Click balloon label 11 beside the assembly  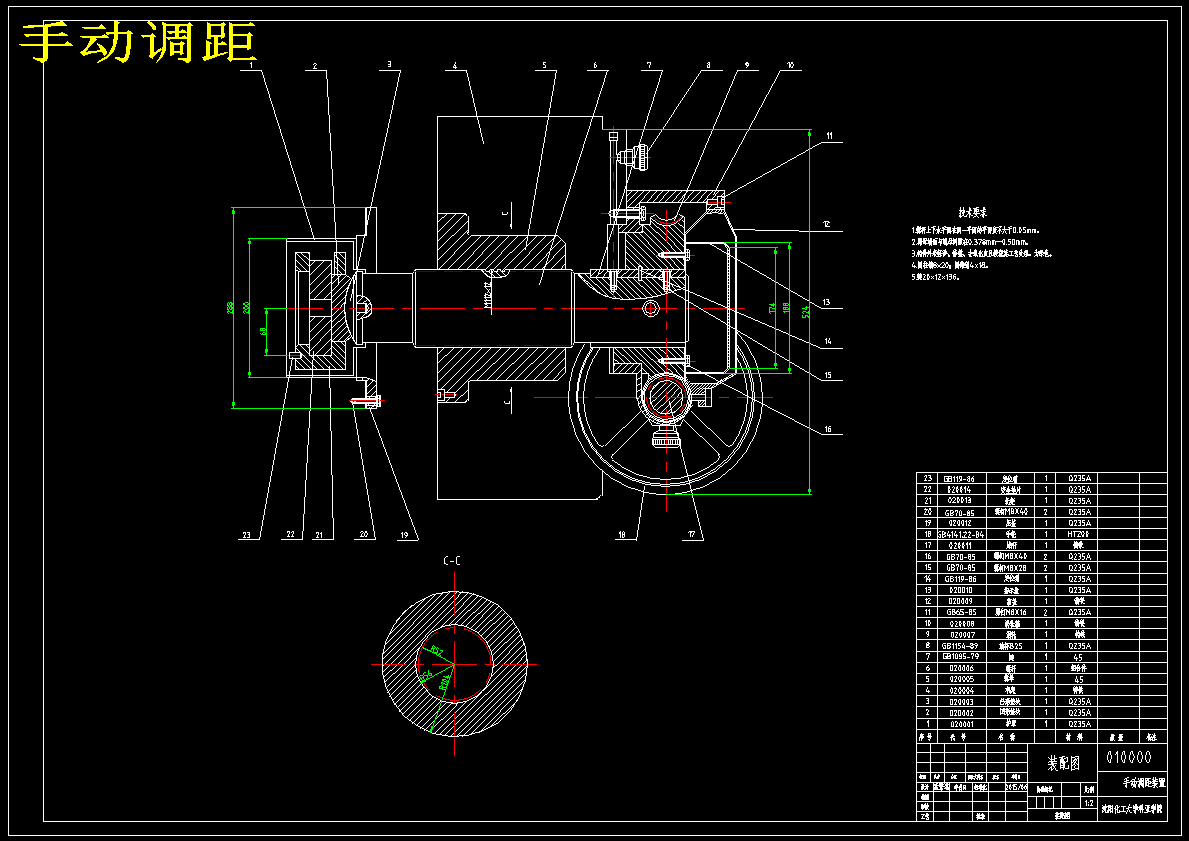coord(830,136)
